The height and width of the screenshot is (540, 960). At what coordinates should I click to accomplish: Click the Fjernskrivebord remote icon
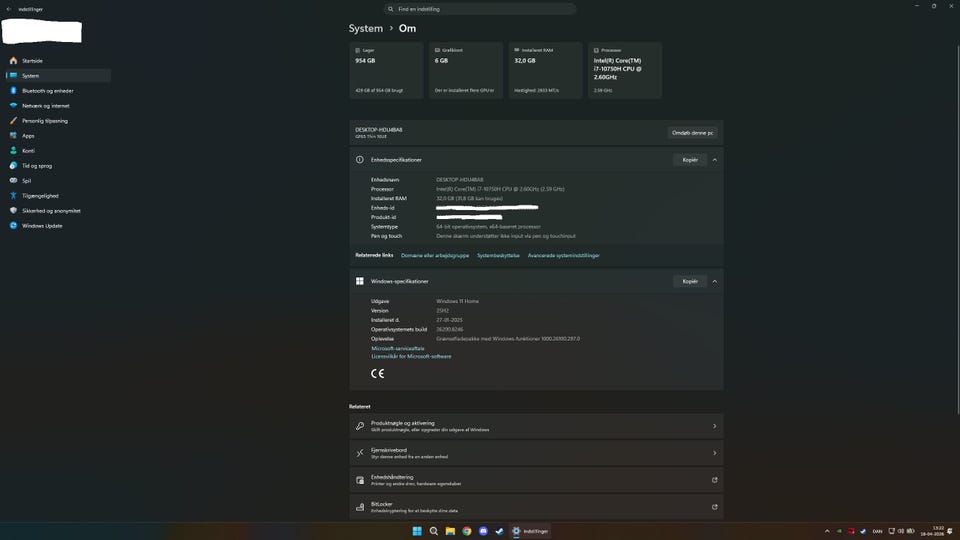click(x=360, y=453)
